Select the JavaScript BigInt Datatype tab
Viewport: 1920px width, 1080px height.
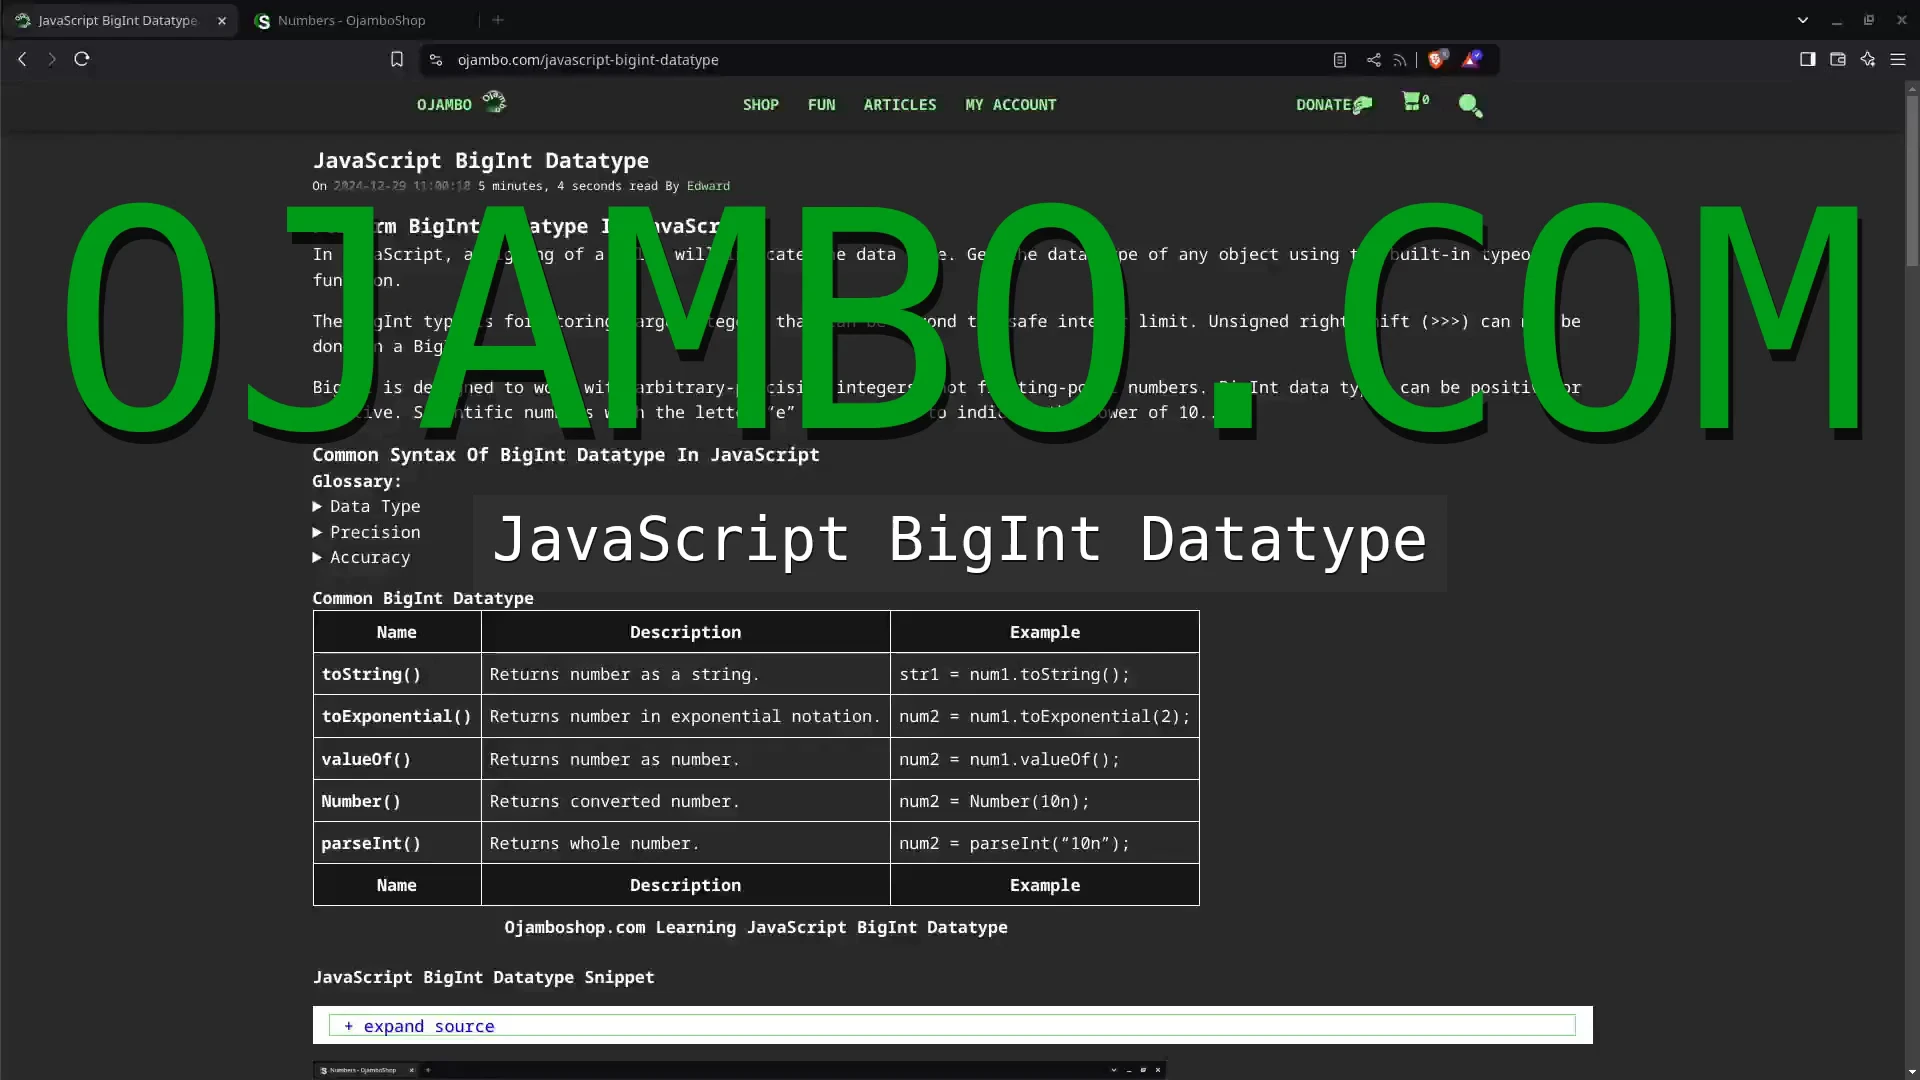(x=118, y=20)
